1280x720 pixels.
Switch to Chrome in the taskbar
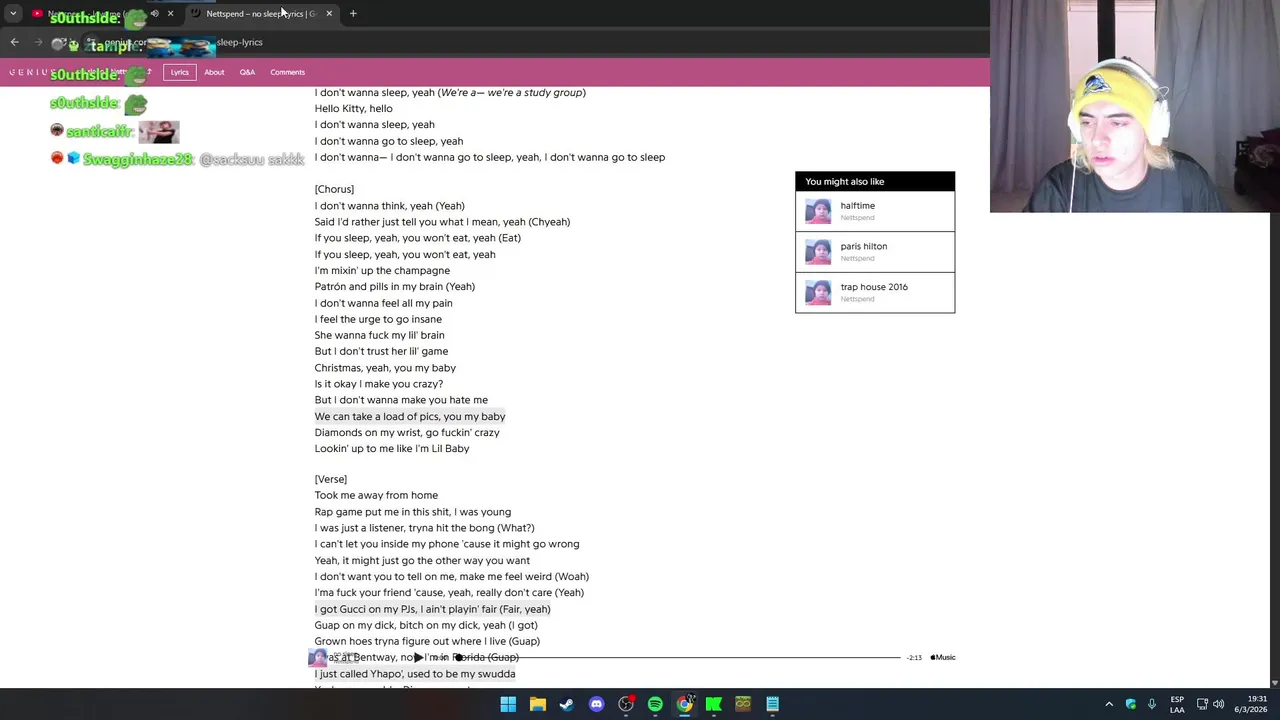pos(685,704)
